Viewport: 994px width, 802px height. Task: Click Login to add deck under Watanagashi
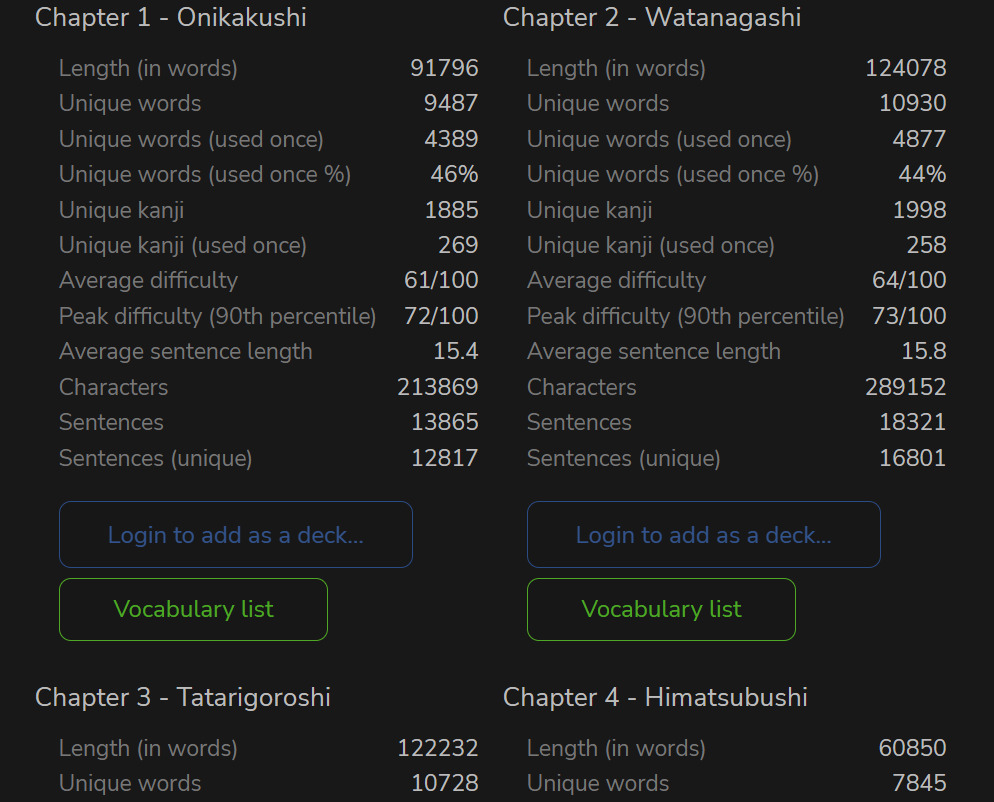coord(703,535)
